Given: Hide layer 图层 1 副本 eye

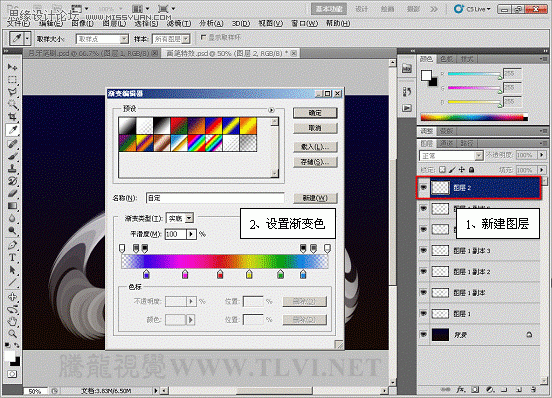Looking at the screenshot, I should [x=424, y=292].
